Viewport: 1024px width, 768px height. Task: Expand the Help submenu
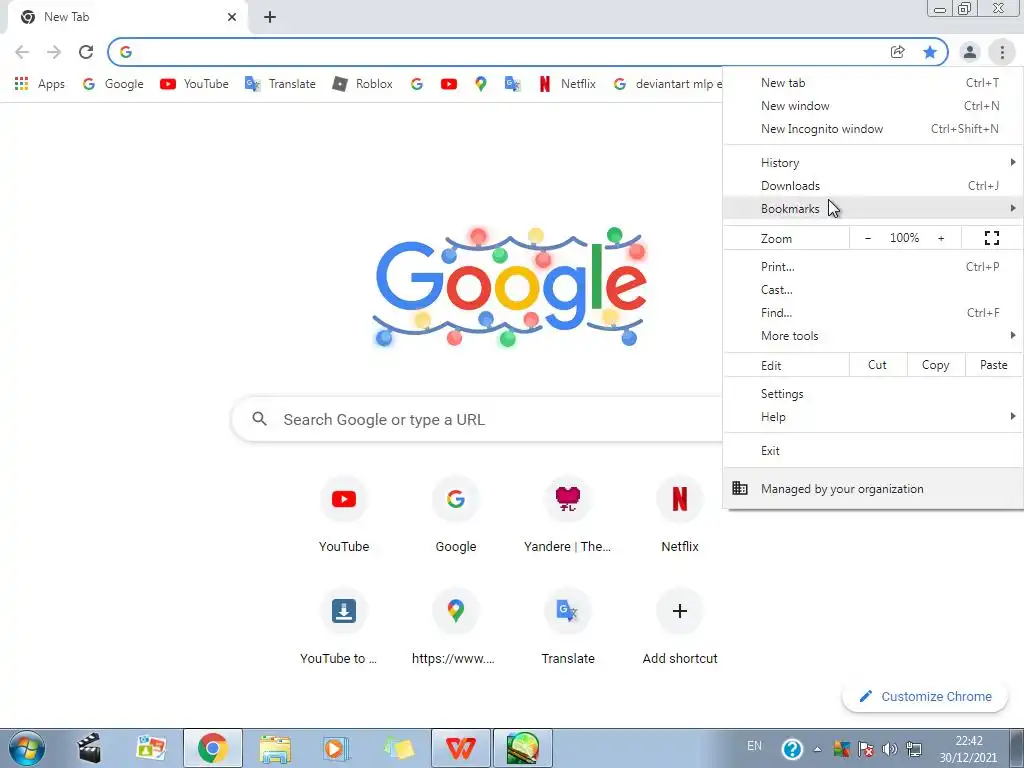click(x=873, y=417)
